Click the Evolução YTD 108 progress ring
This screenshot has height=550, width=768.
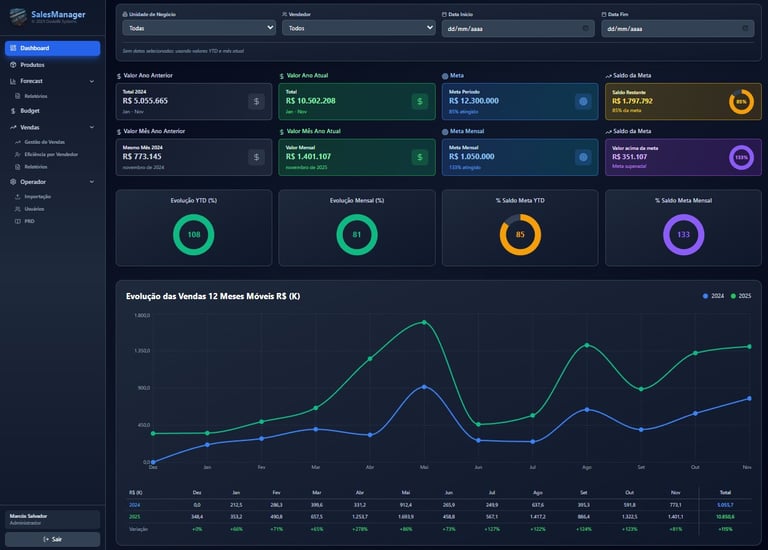[193, 235]
